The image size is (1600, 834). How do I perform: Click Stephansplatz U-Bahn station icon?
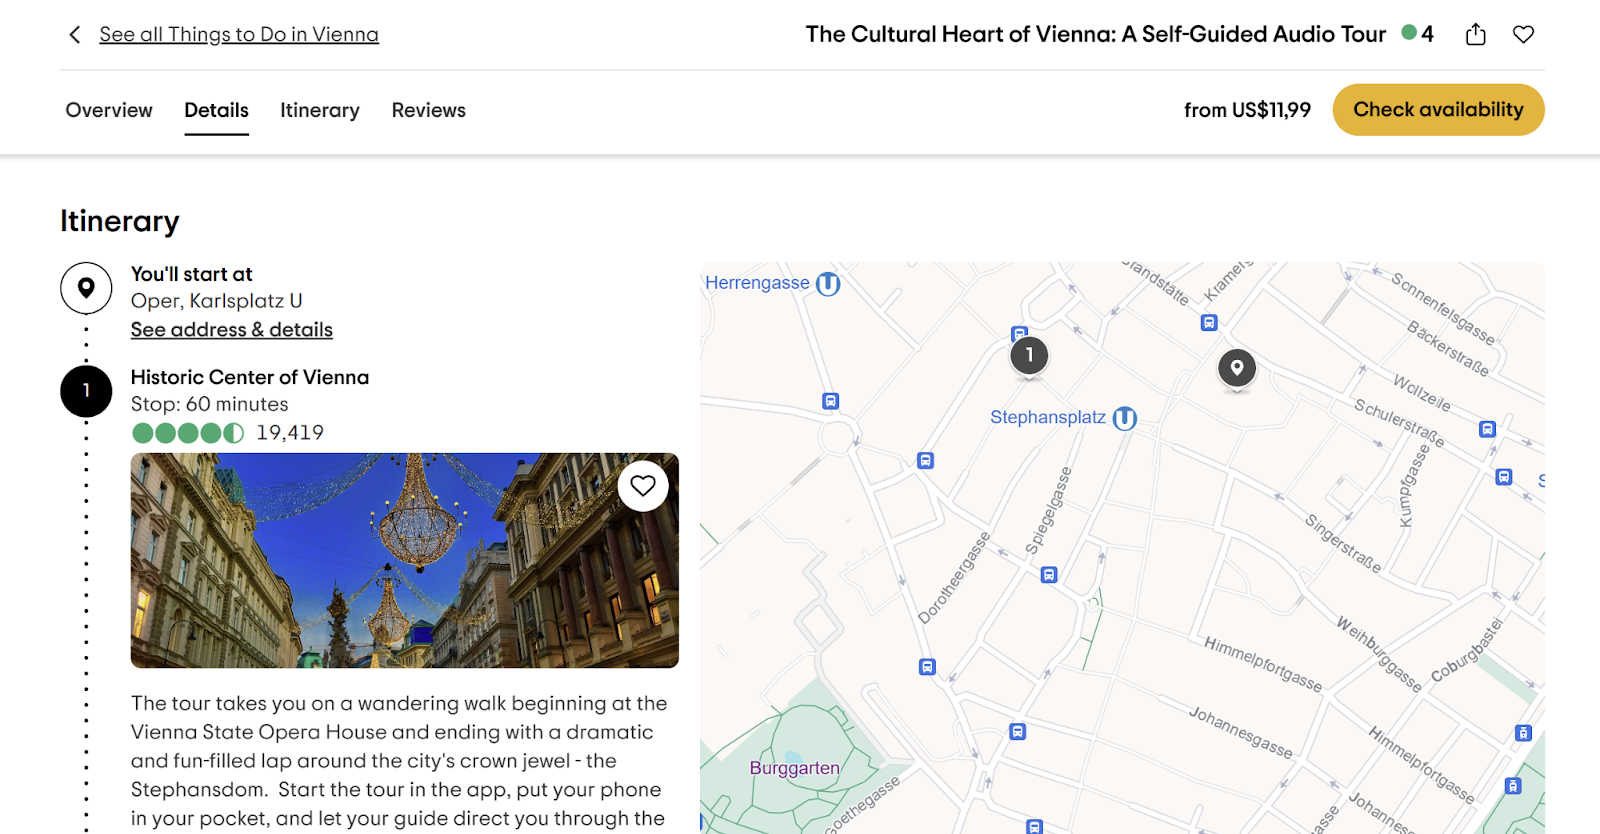coord(1125,418)
